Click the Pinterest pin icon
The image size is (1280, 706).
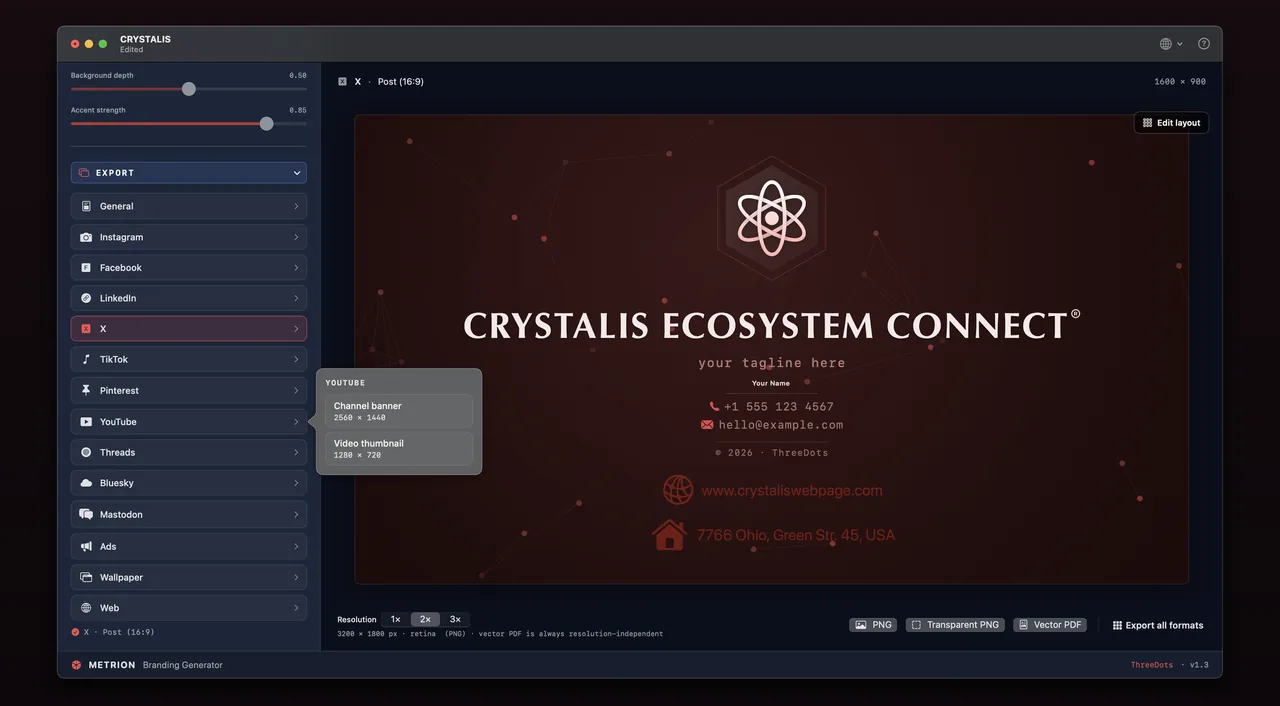tap(86, 390)
